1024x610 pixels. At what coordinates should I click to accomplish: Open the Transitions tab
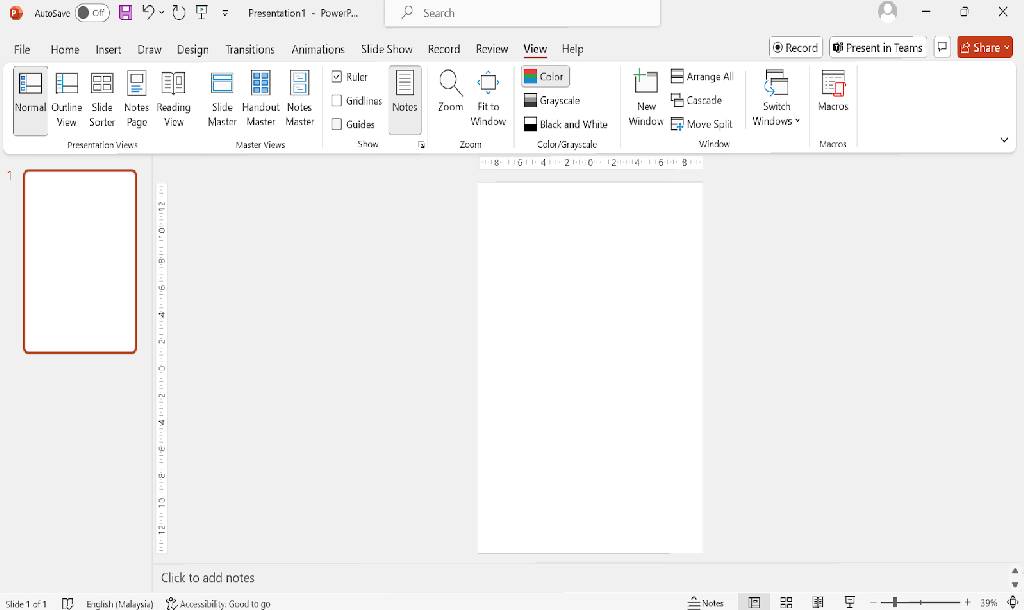click(250, 49)
